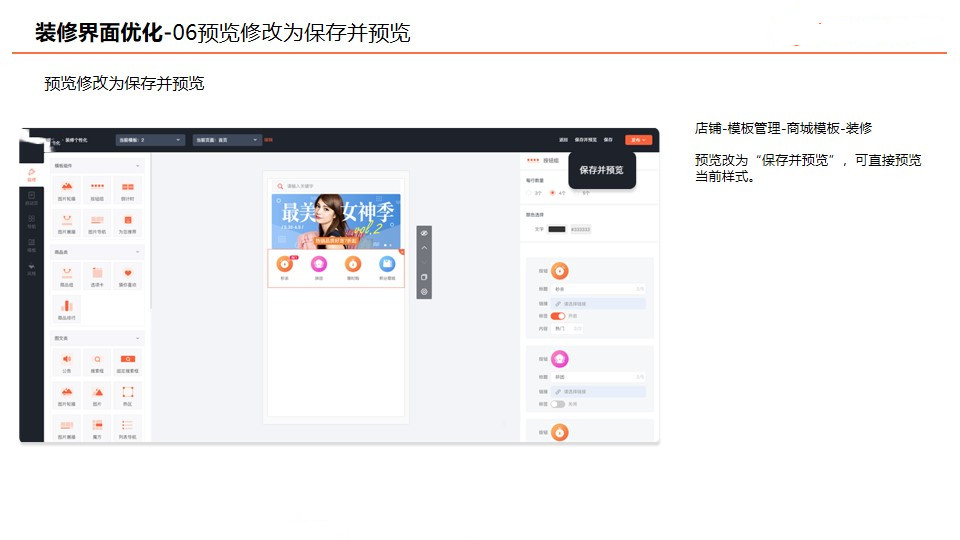Click the up-arrow move icon on canvas toolbar

click(424, 248)
